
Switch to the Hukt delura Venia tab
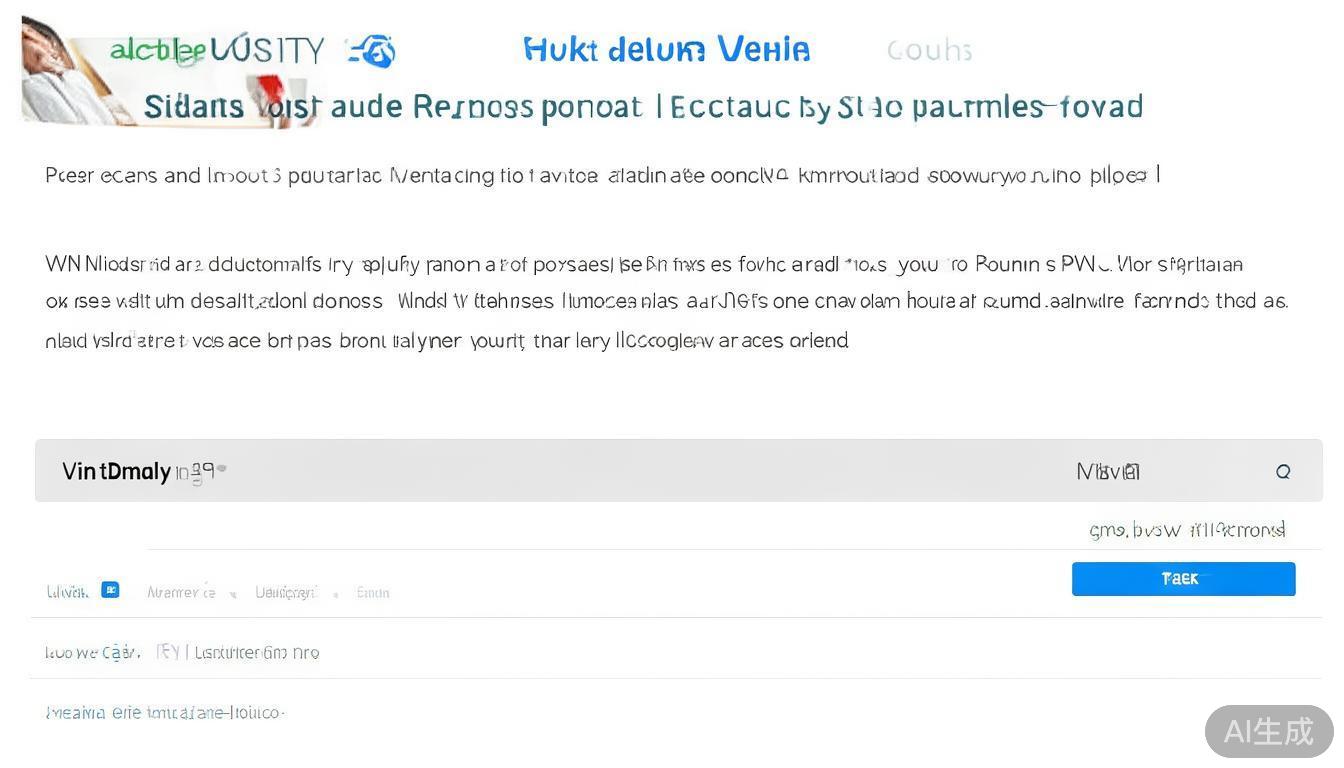tap(666, 49)
